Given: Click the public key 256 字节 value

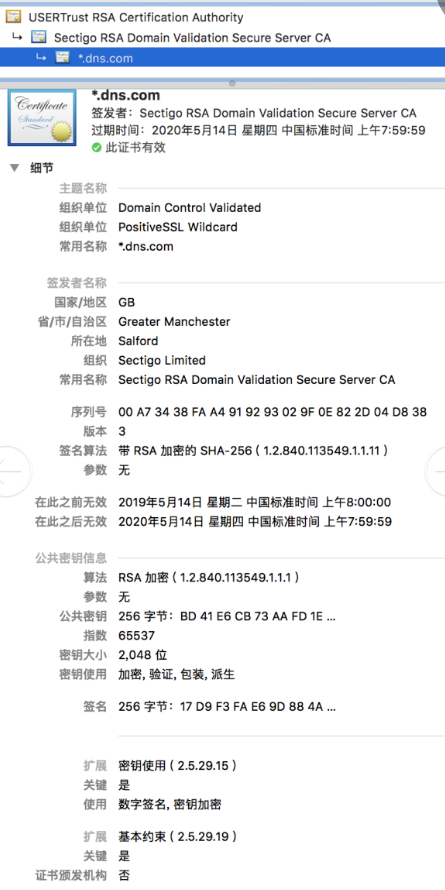Looking at the screenshot, I should (226, 616).
